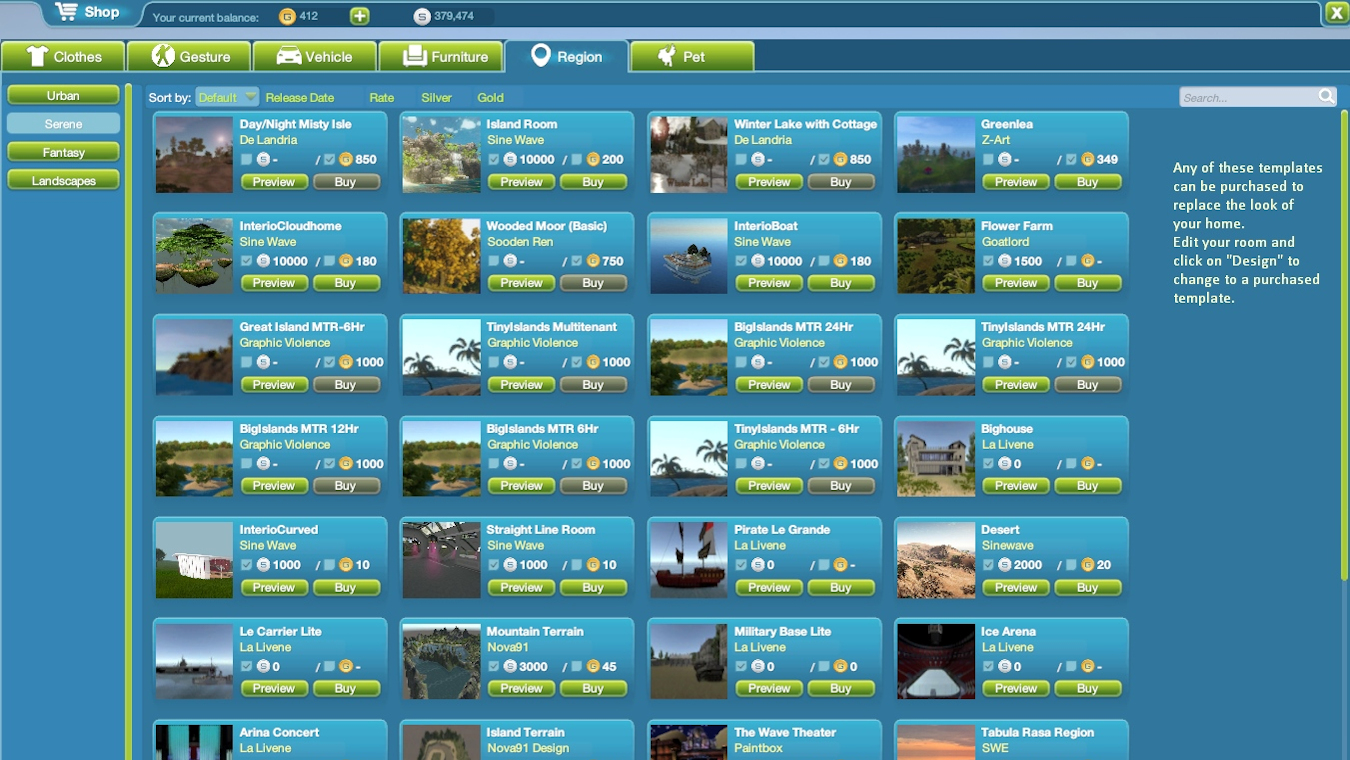Tick the silver checkbox on Island Room
1350x760 pixels.
(x=493, y=159)
